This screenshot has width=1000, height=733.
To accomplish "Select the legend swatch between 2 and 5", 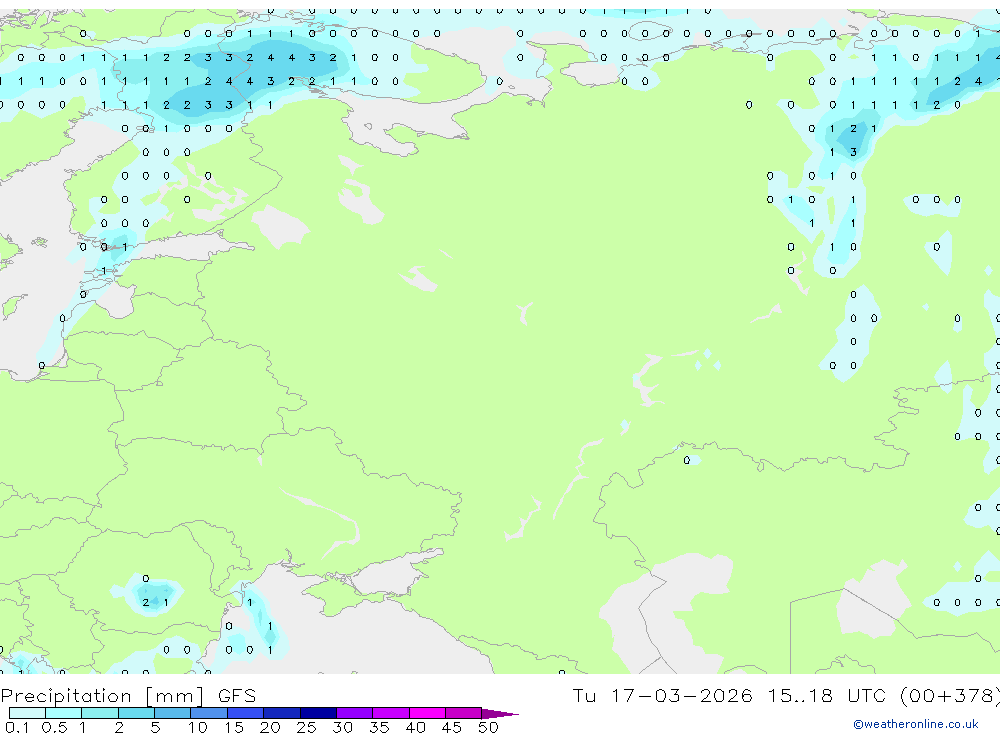I will pos(136,713).
